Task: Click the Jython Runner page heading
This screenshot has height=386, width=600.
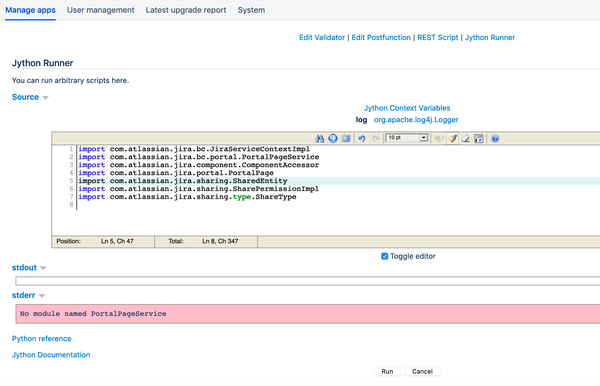Action: pos(42,63)
